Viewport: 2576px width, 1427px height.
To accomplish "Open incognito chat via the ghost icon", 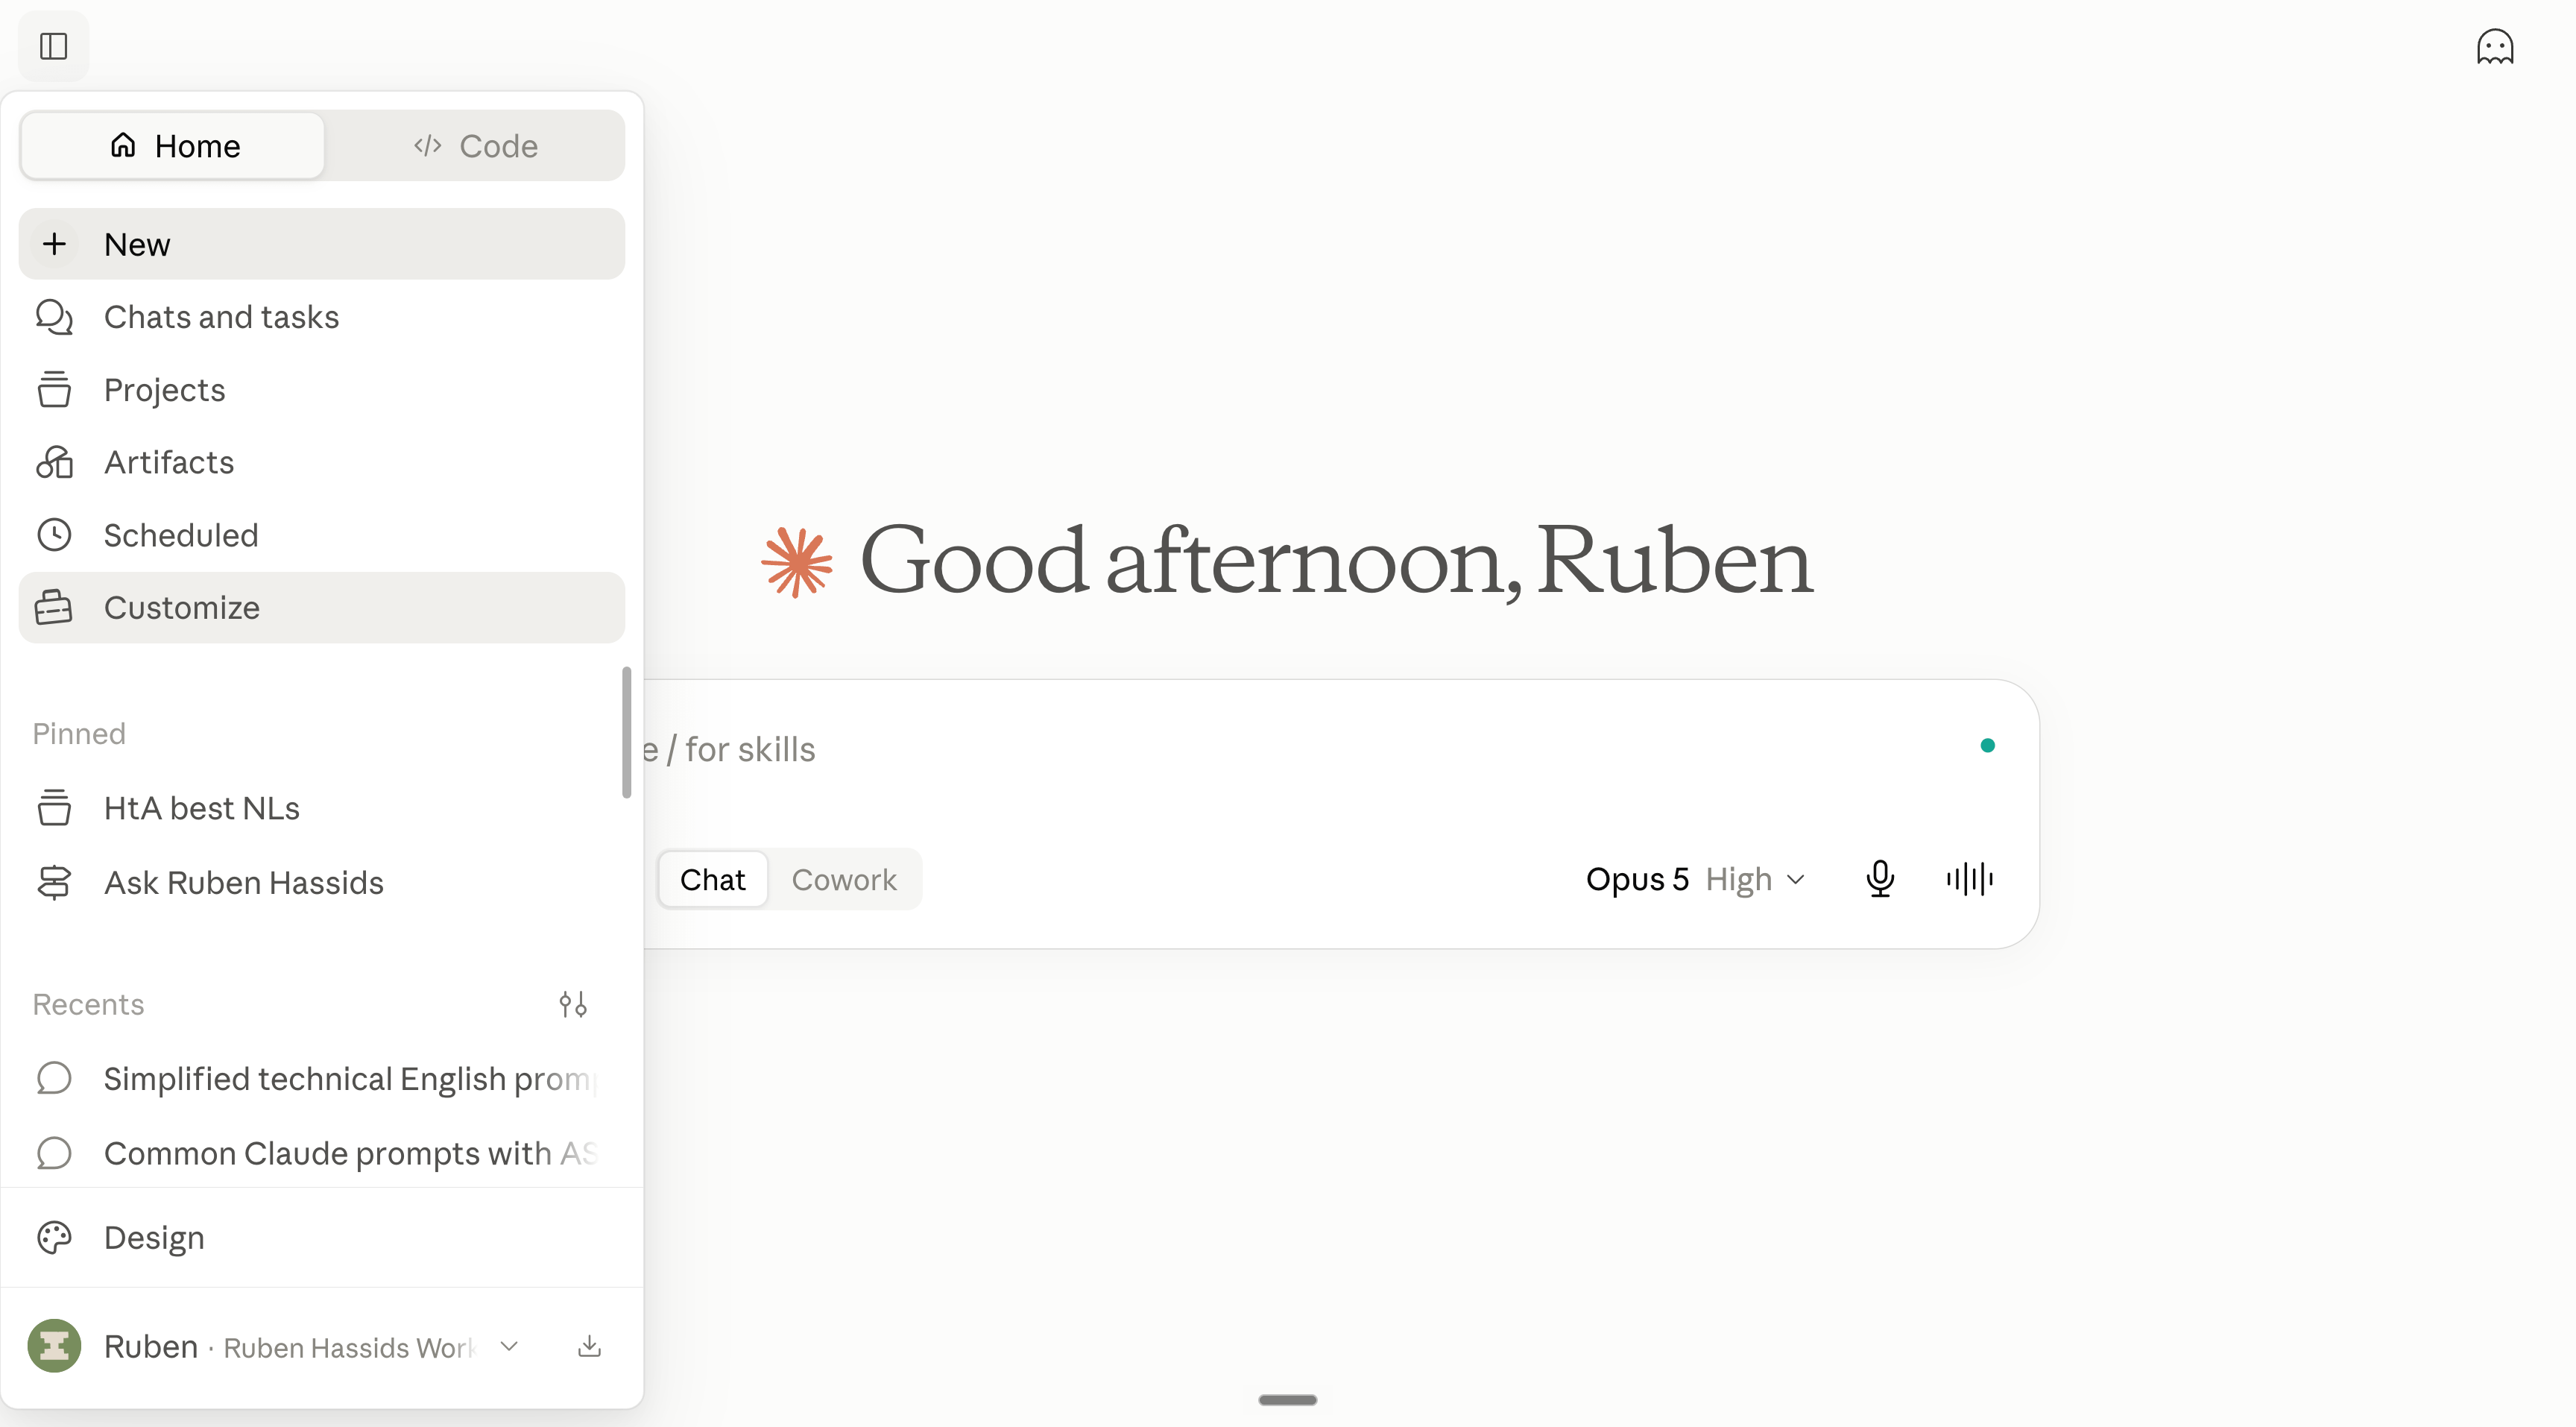I will 2495,46.
